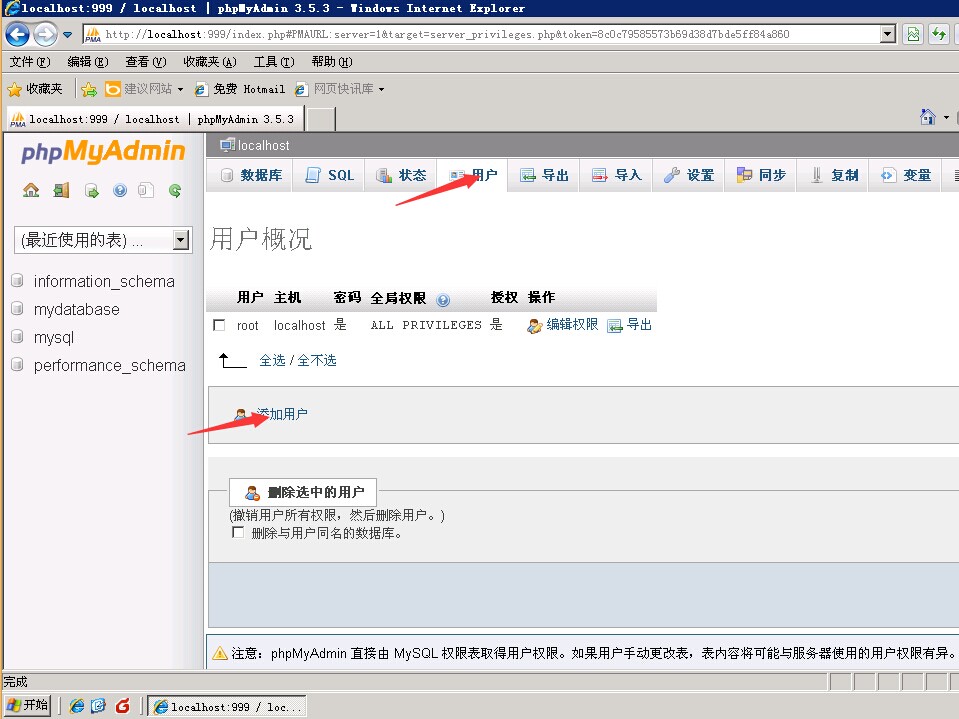Open the phpMyAdmin query window icon

click(x=91, y=191)
